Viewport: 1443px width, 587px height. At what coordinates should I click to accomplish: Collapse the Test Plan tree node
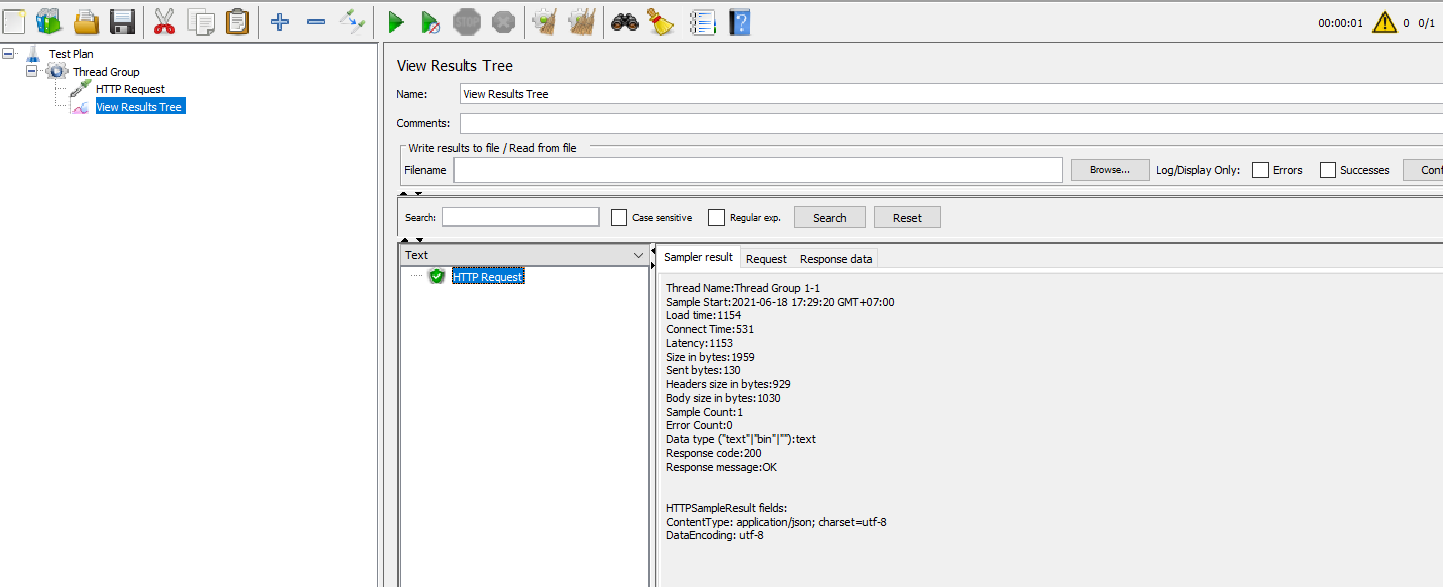coord(9,53)
